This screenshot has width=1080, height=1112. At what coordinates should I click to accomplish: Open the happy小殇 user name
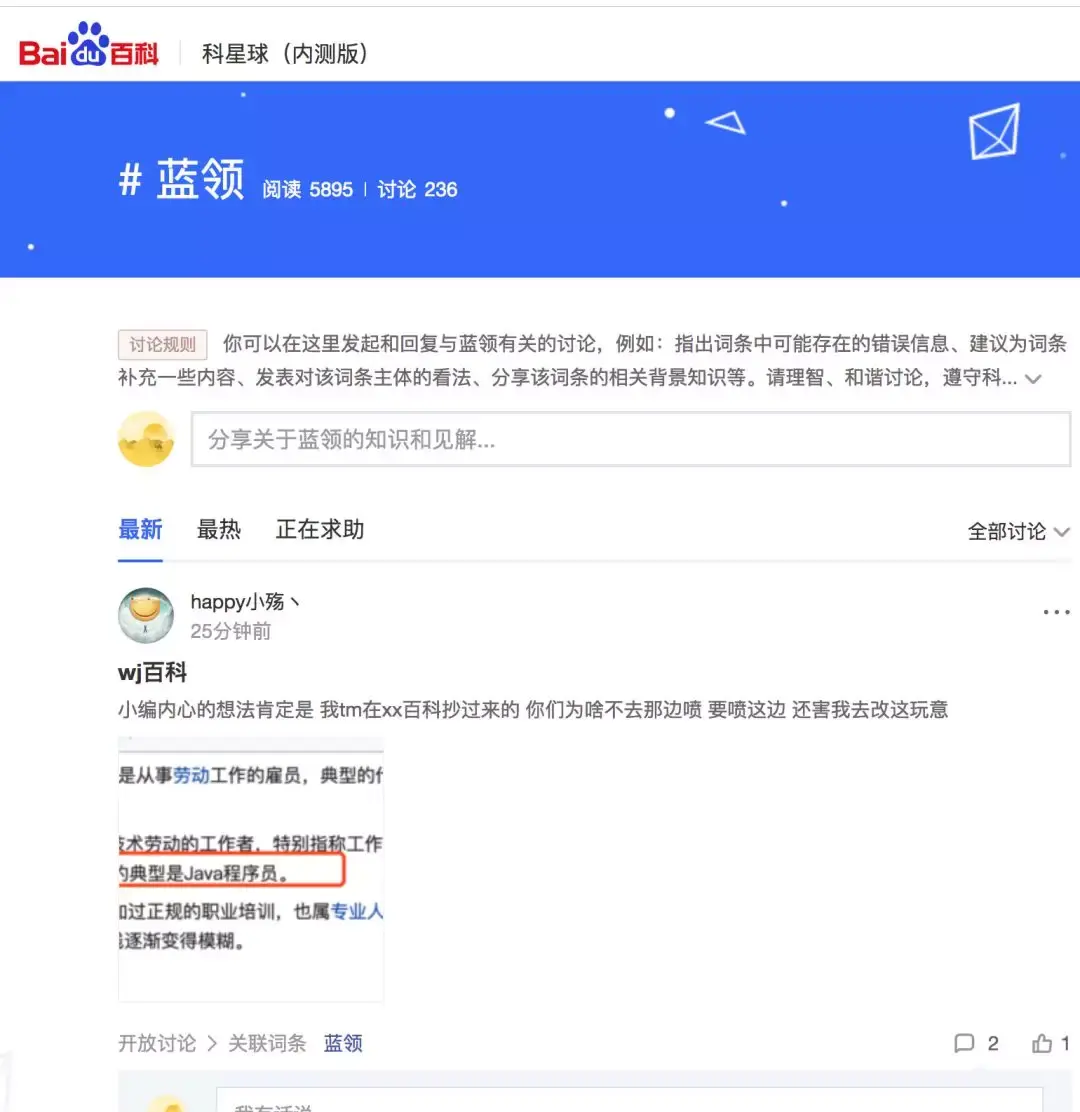[245, 601]
